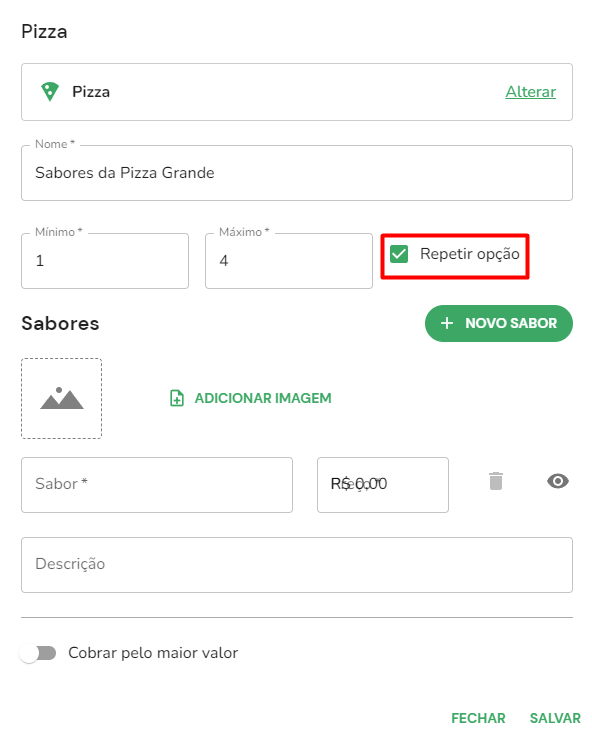Click the plus icon on Novo Sabor
The image size is (592, 741).
click(446, 323)
